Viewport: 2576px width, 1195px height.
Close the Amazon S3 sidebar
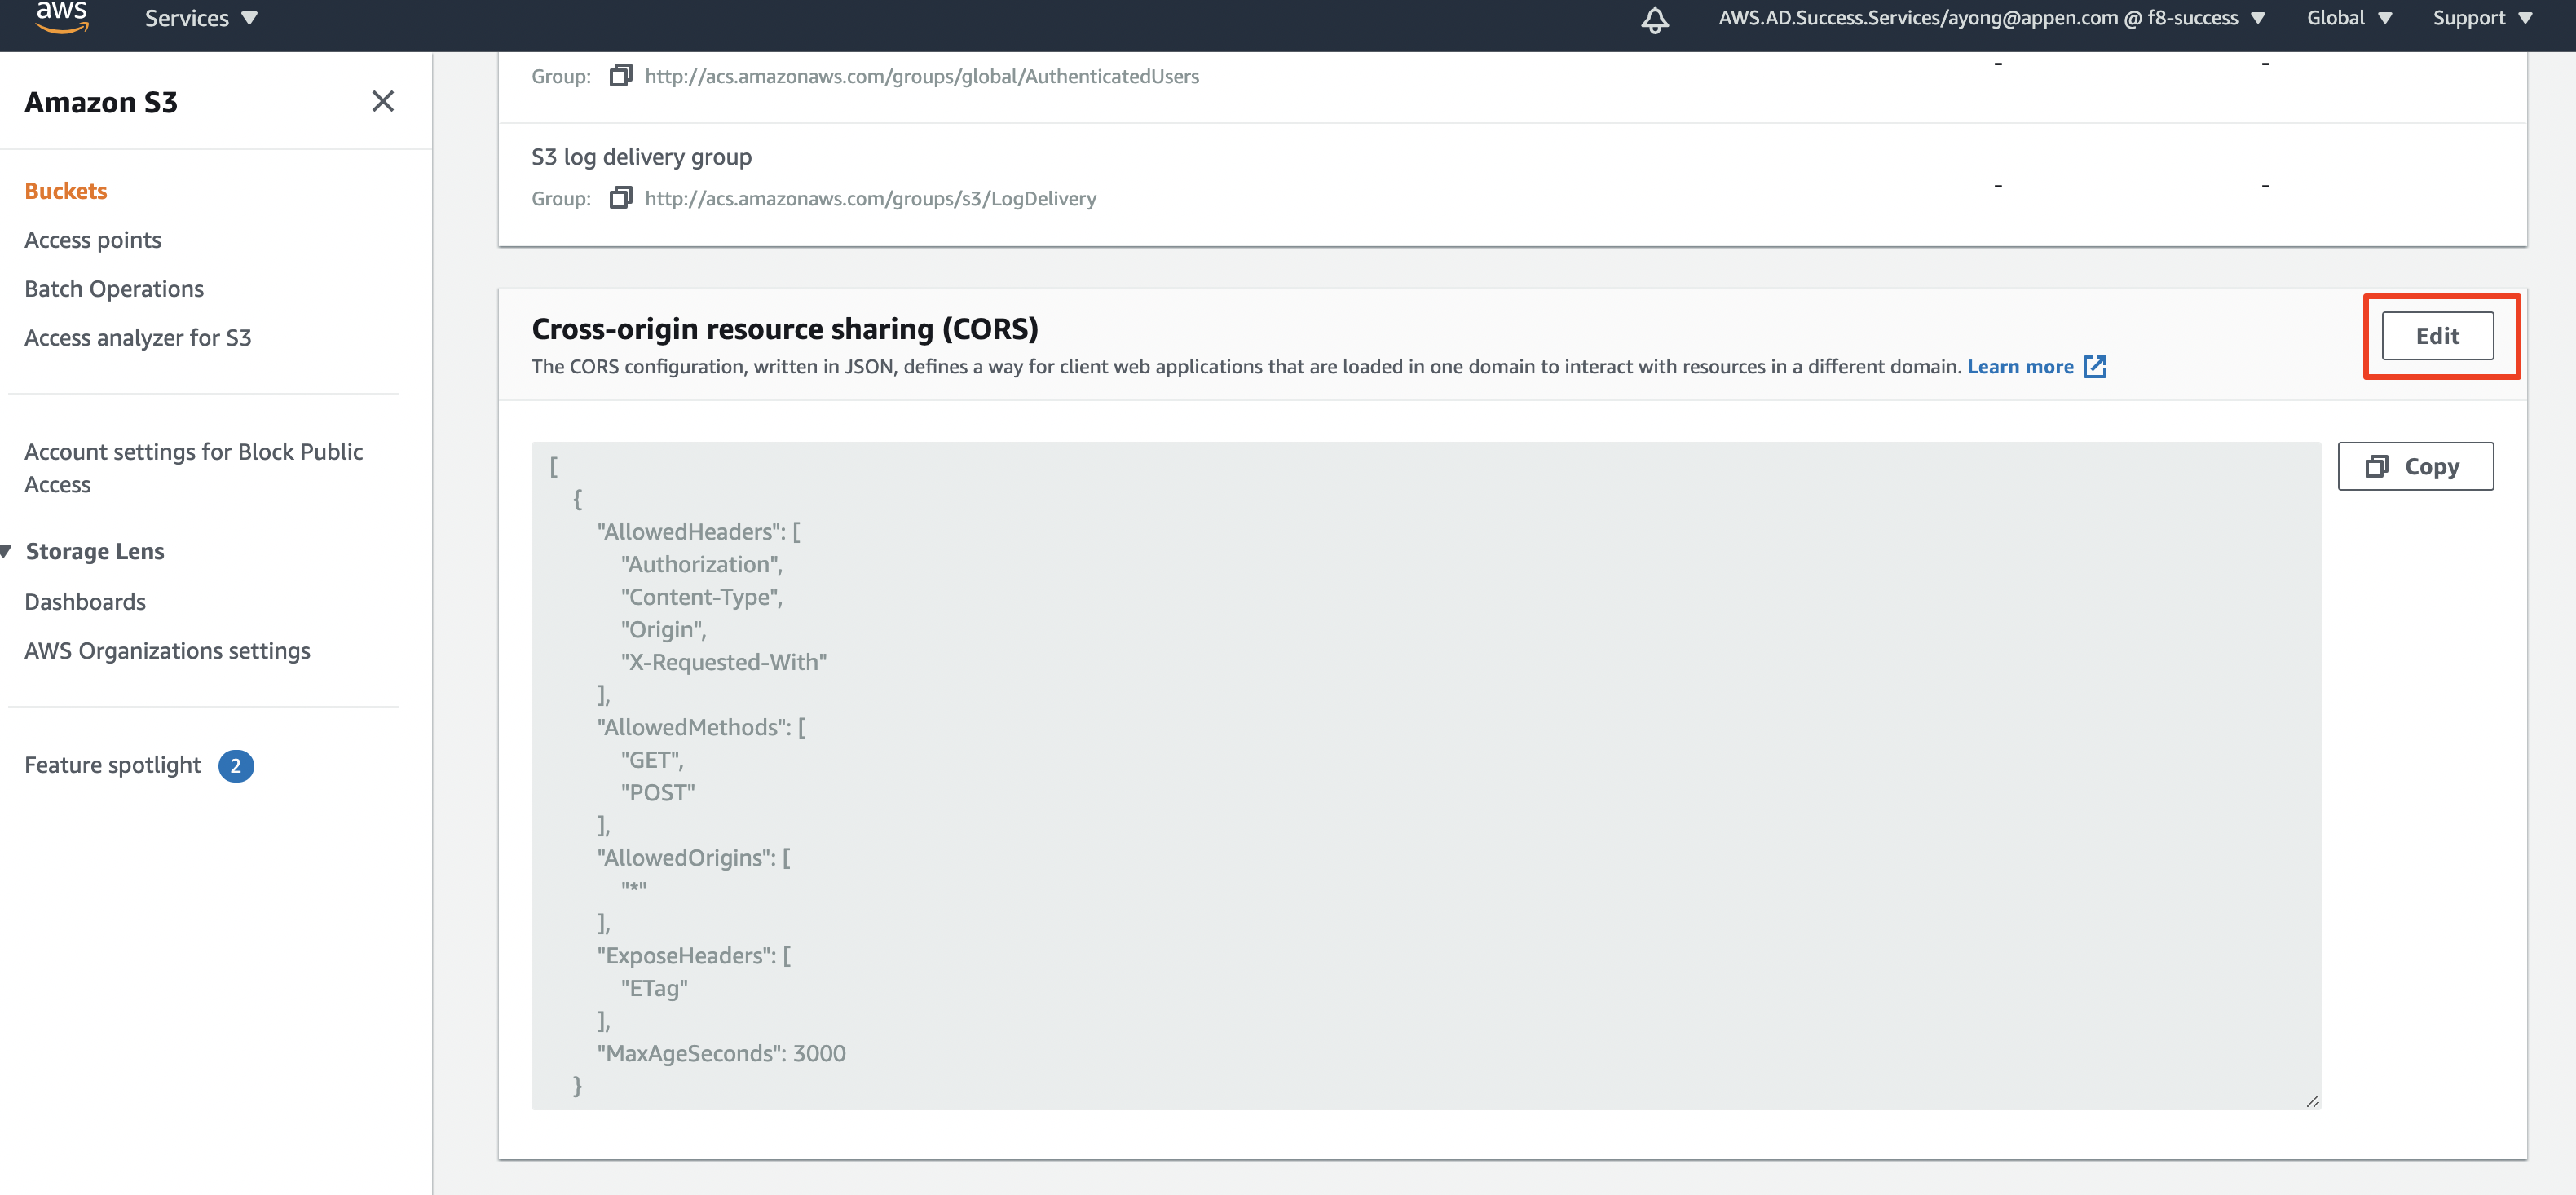[383, 101]
